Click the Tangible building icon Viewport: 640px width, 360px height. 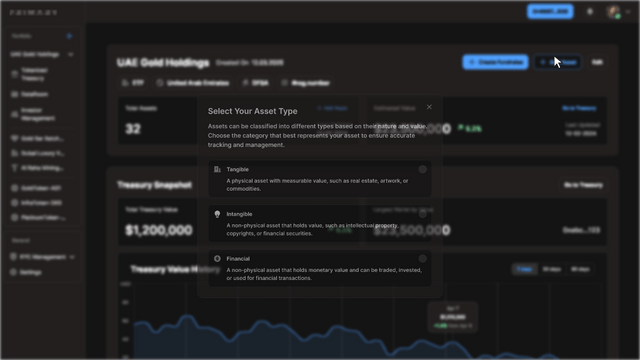point(217,169)
